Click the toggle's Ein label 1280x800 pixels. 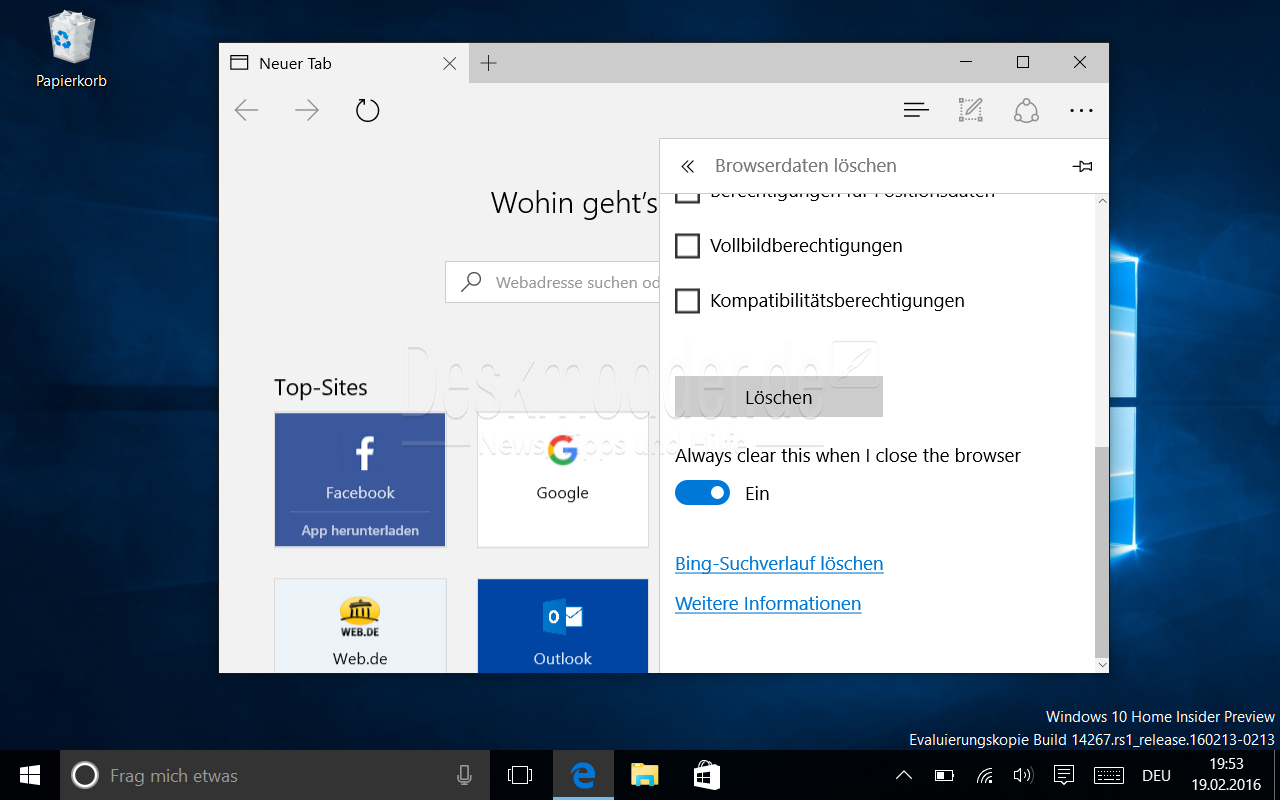coord(757,493)
